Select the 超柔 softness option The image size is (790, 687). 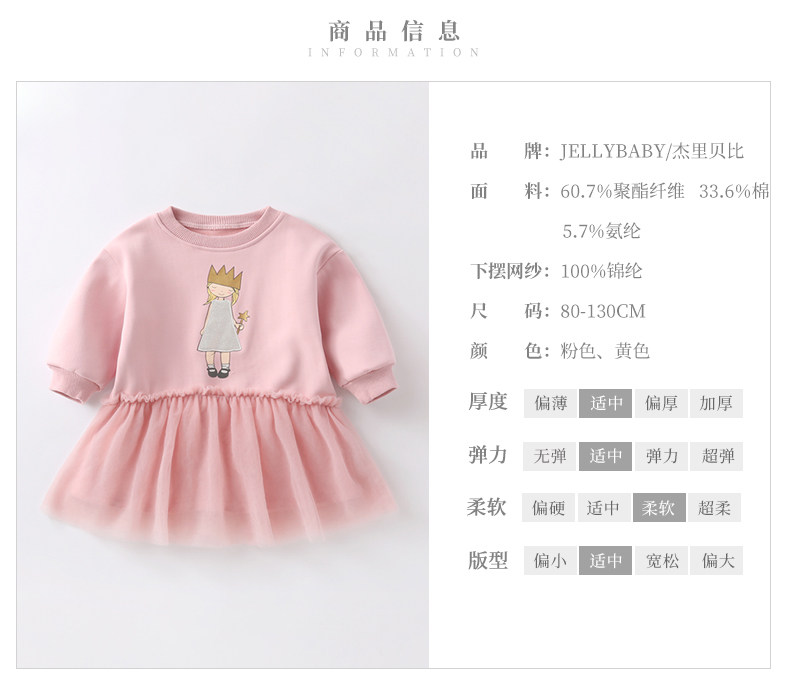[714, 508]
